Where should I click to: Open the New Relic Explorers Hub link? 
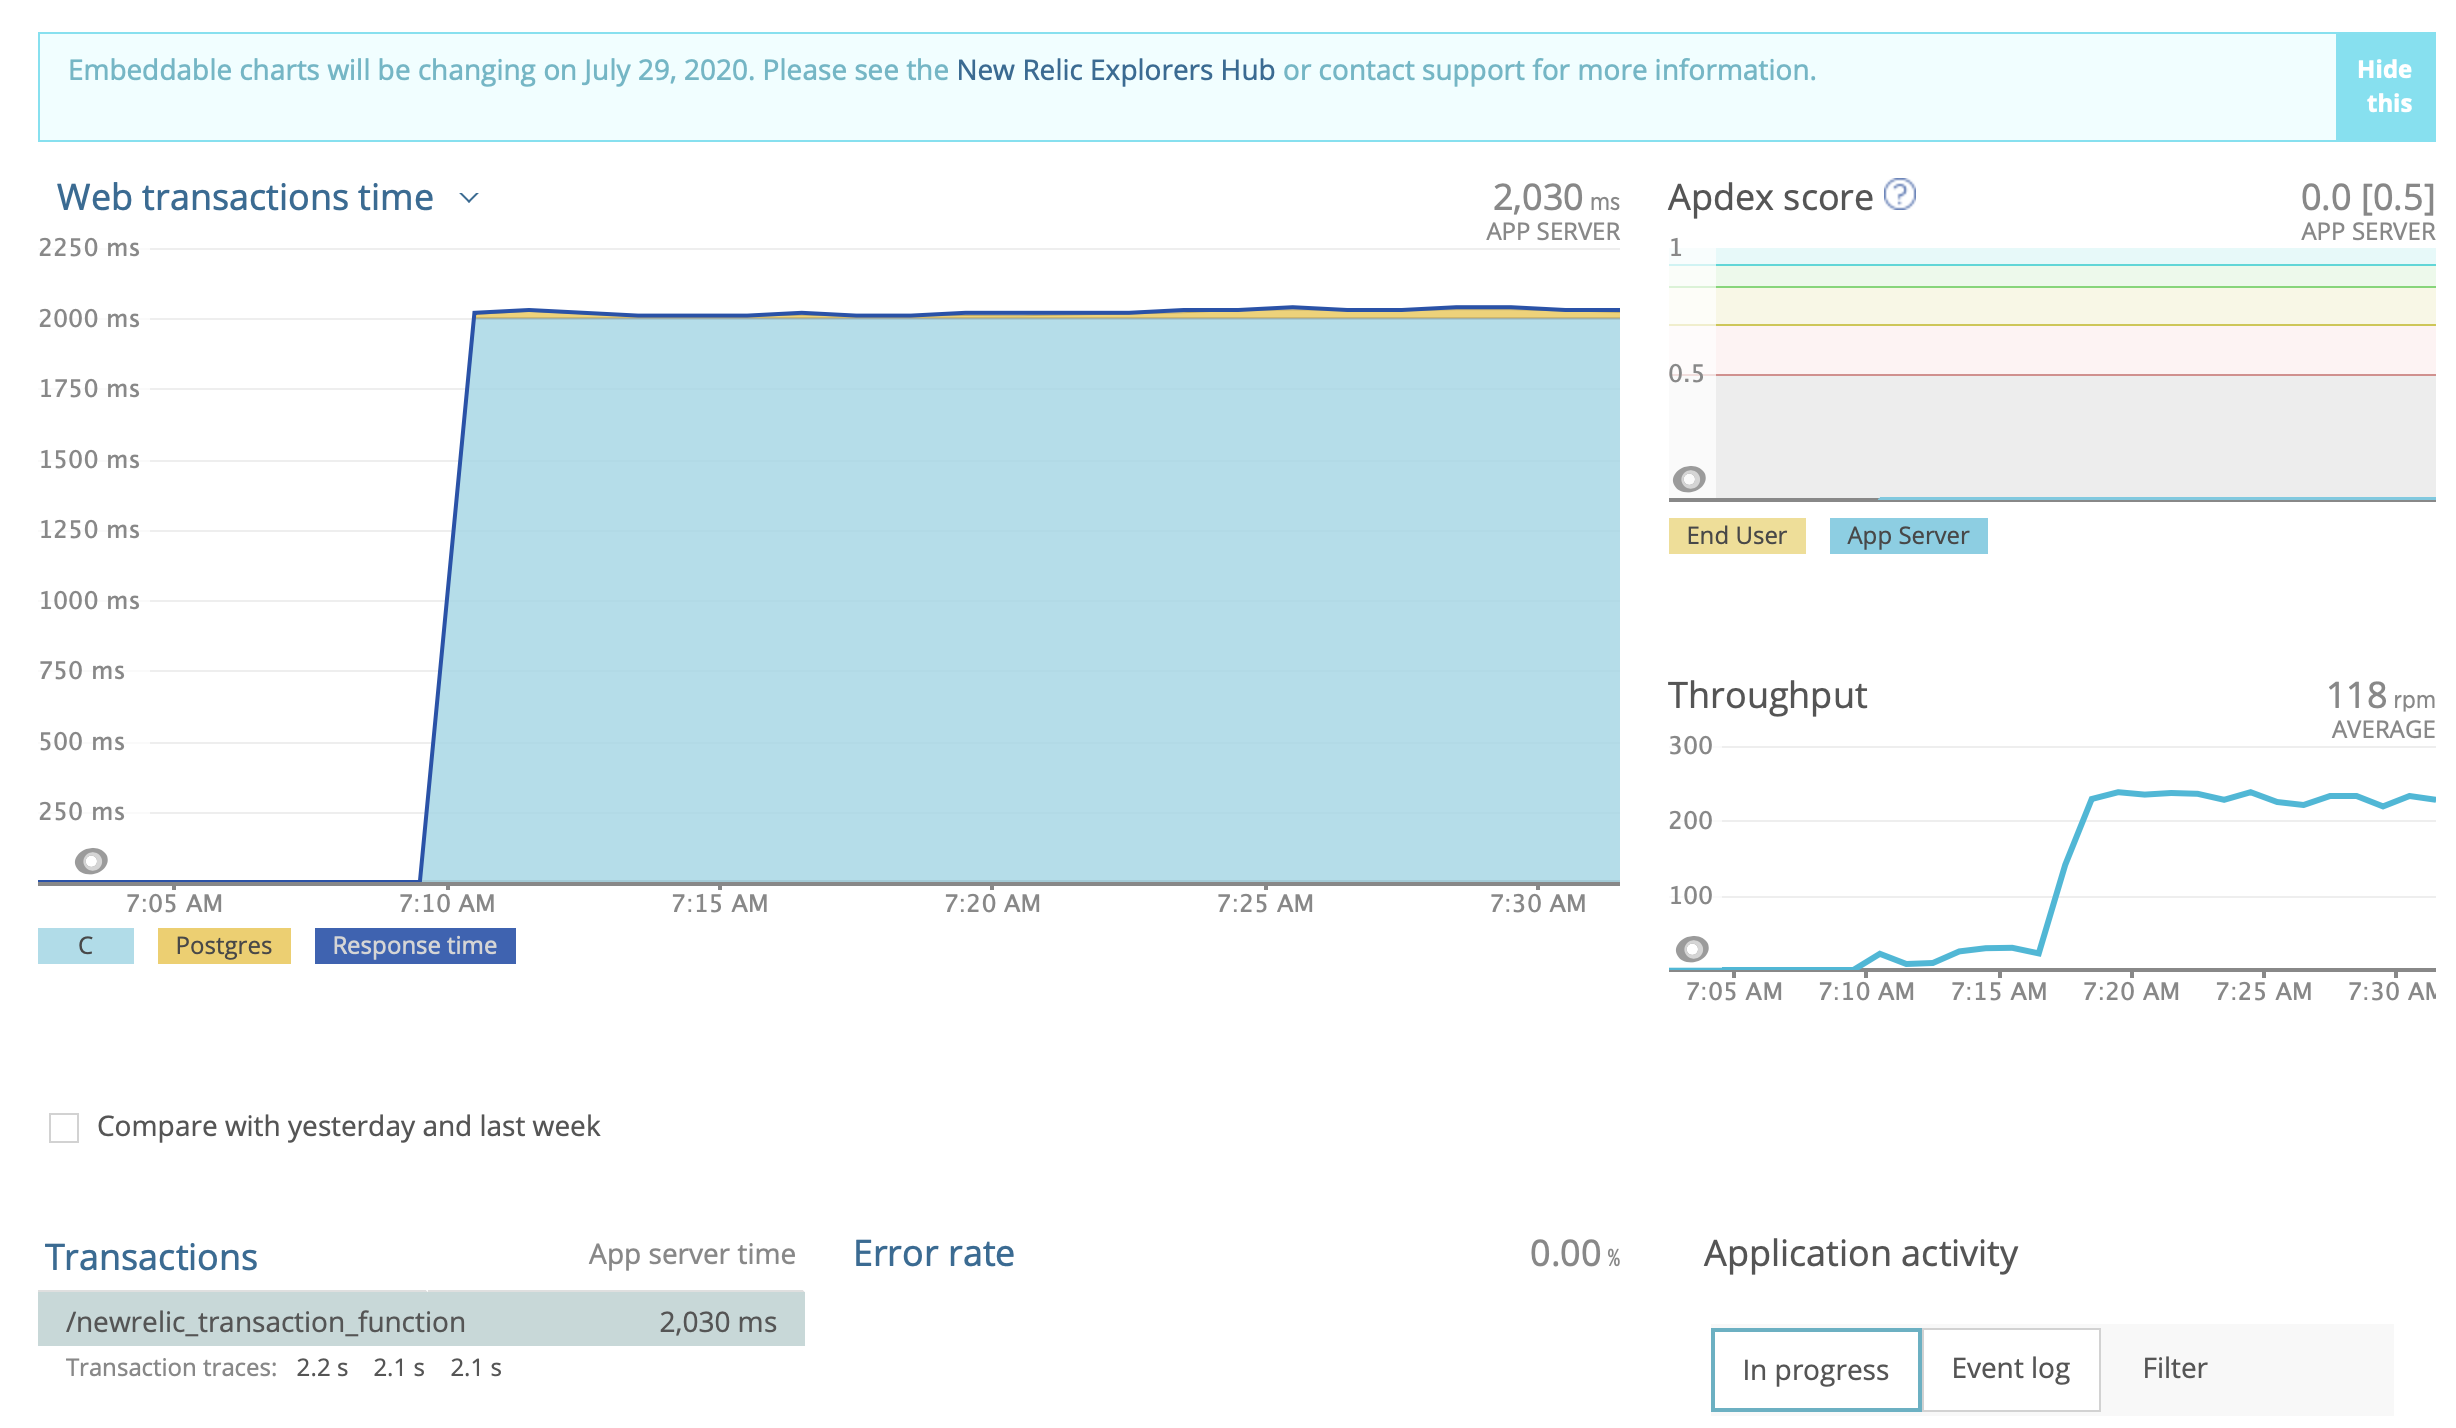tap(1115, 70)
